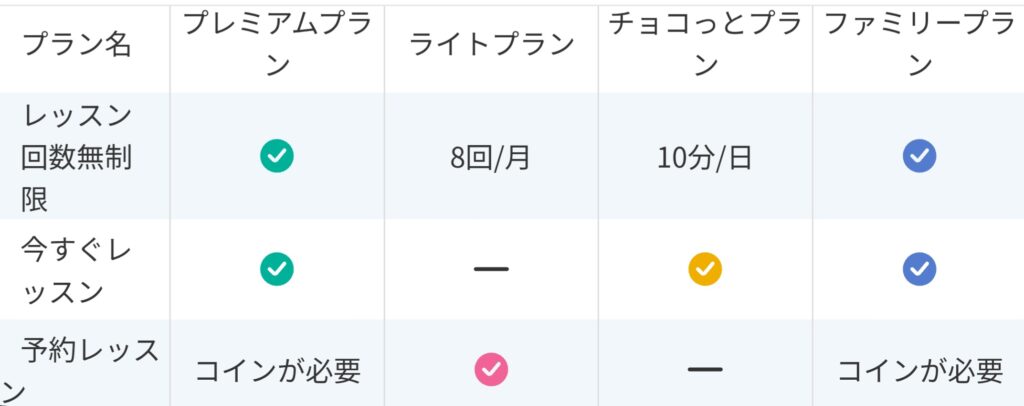
Task: Click コインが必要 under Family plan
Action: click(x=920, y=371)
